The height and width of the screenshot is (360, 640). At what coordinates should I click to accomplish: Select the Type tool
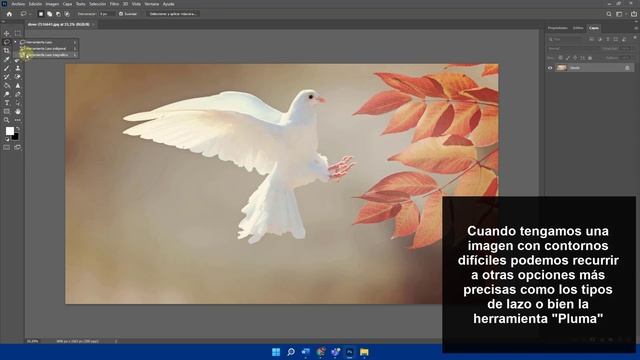[7, 103]
